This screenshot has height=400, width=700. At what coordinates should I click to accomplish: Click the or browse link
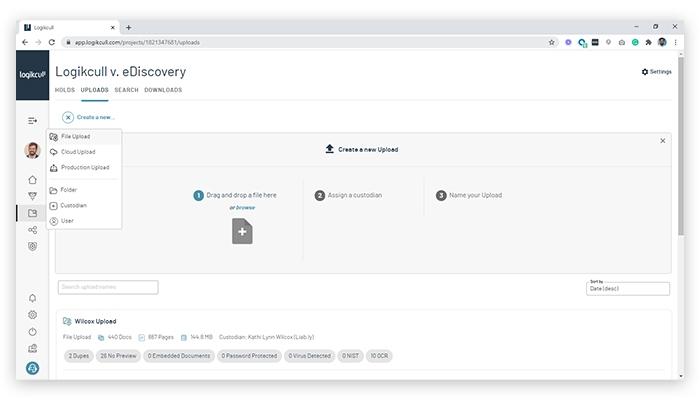tap(242, 208)
